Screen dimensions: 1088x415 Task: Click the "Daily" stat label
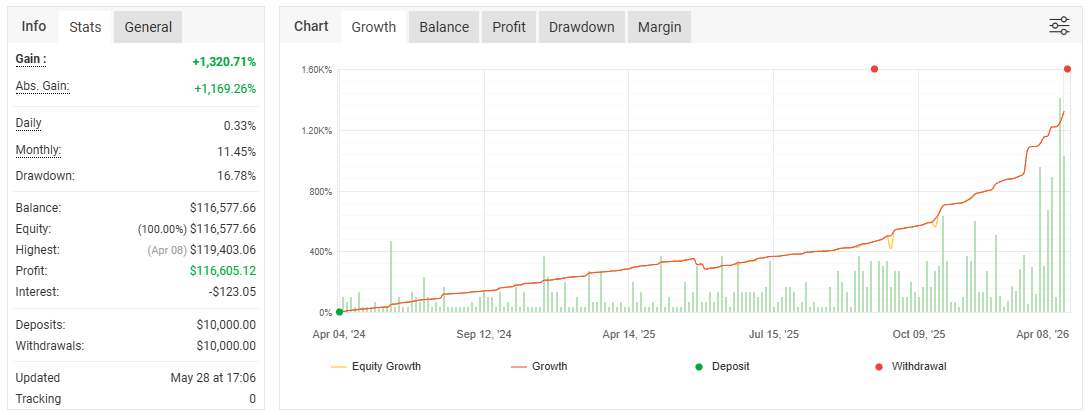(x=28, y=124)
